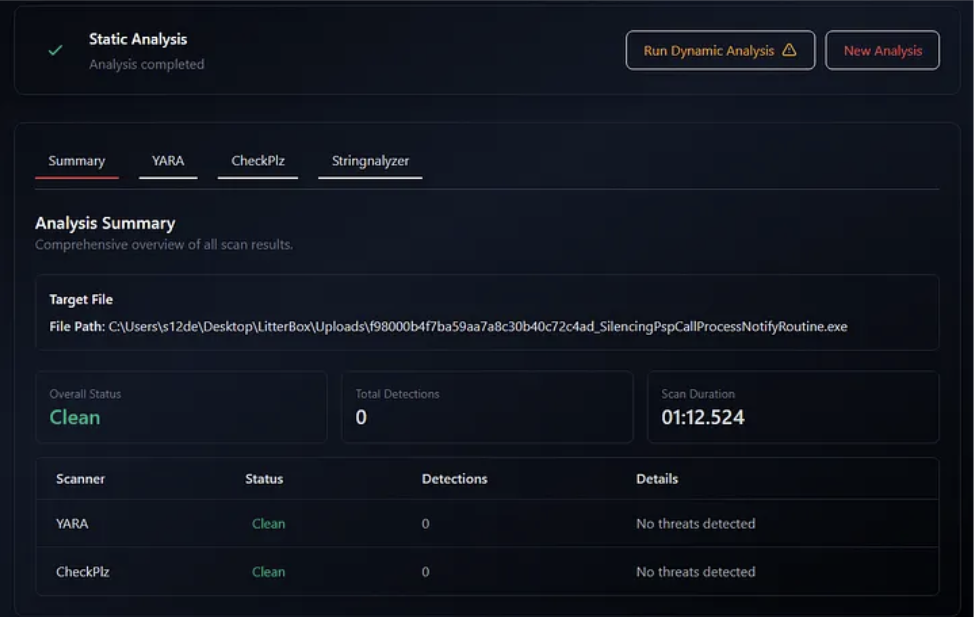The height and width of the screenshot is (617, 974).
Task: Click the Details column header
Action: coord(657,479)
